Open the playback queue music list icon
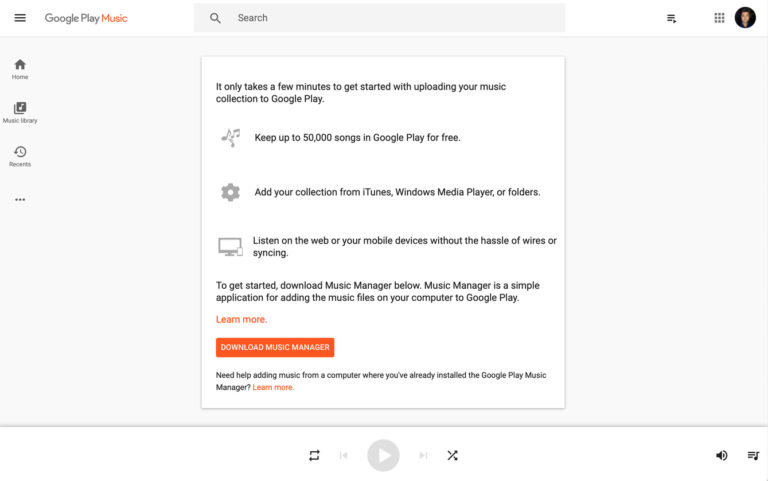Viewport: 768px width, 481px height. 753,456
